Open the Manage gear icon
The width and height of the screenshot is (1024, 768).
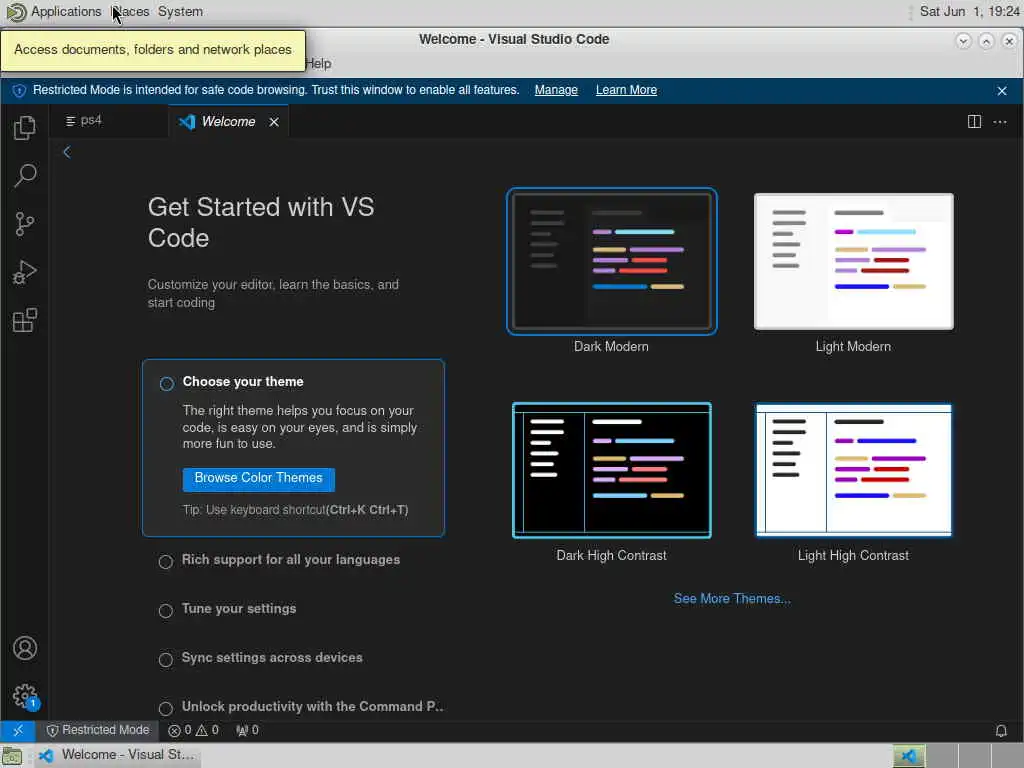click(25, 696)
